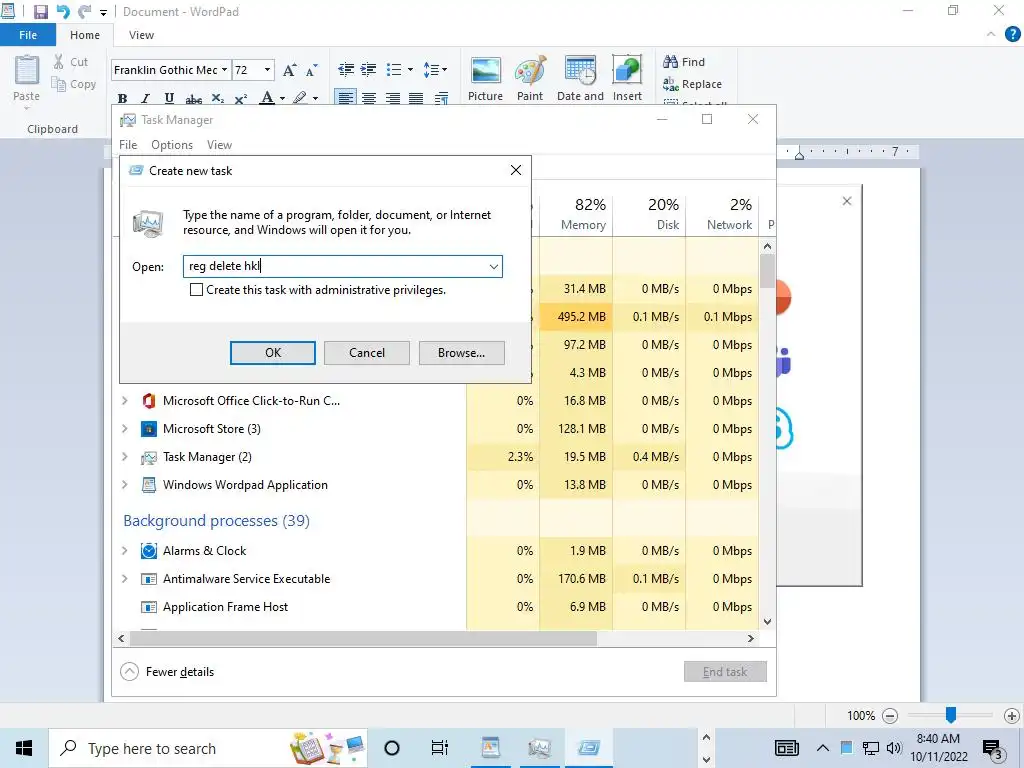This screenshot has height=768, width=1024.
Task: Open Task Manager File menu
Action: [128, 145]
